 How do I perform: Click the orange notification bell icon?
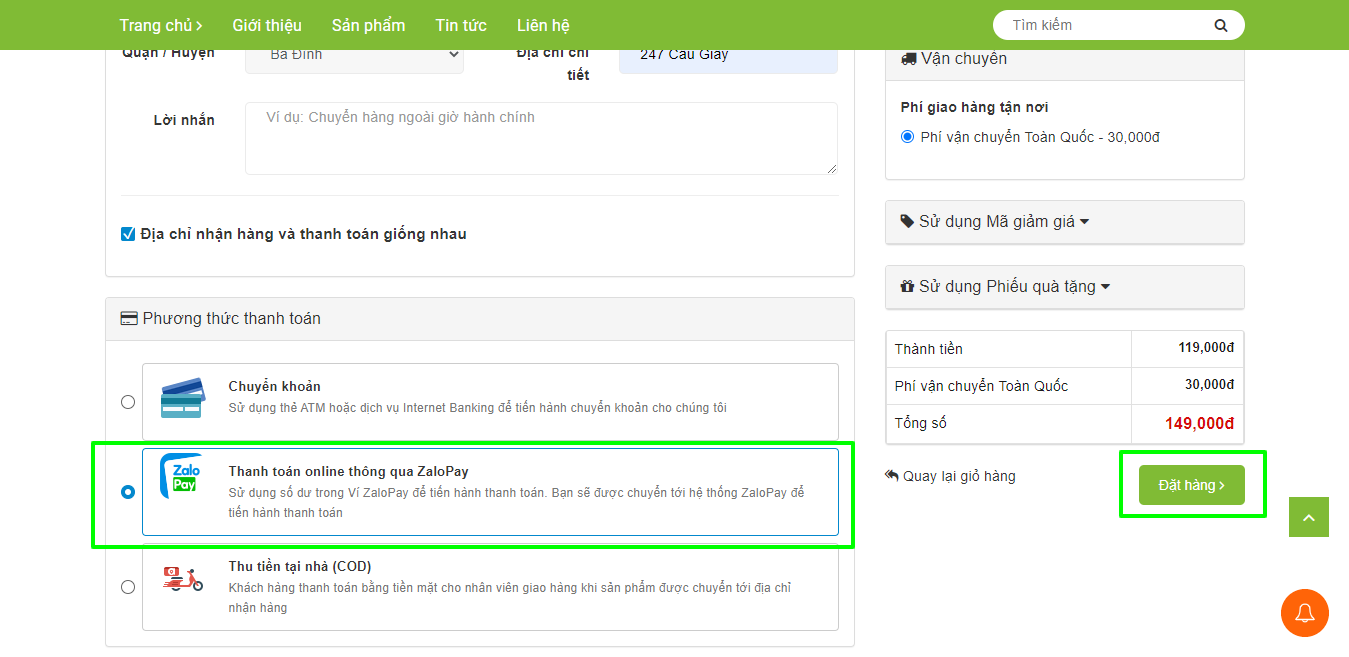(x=1305, y=613)
